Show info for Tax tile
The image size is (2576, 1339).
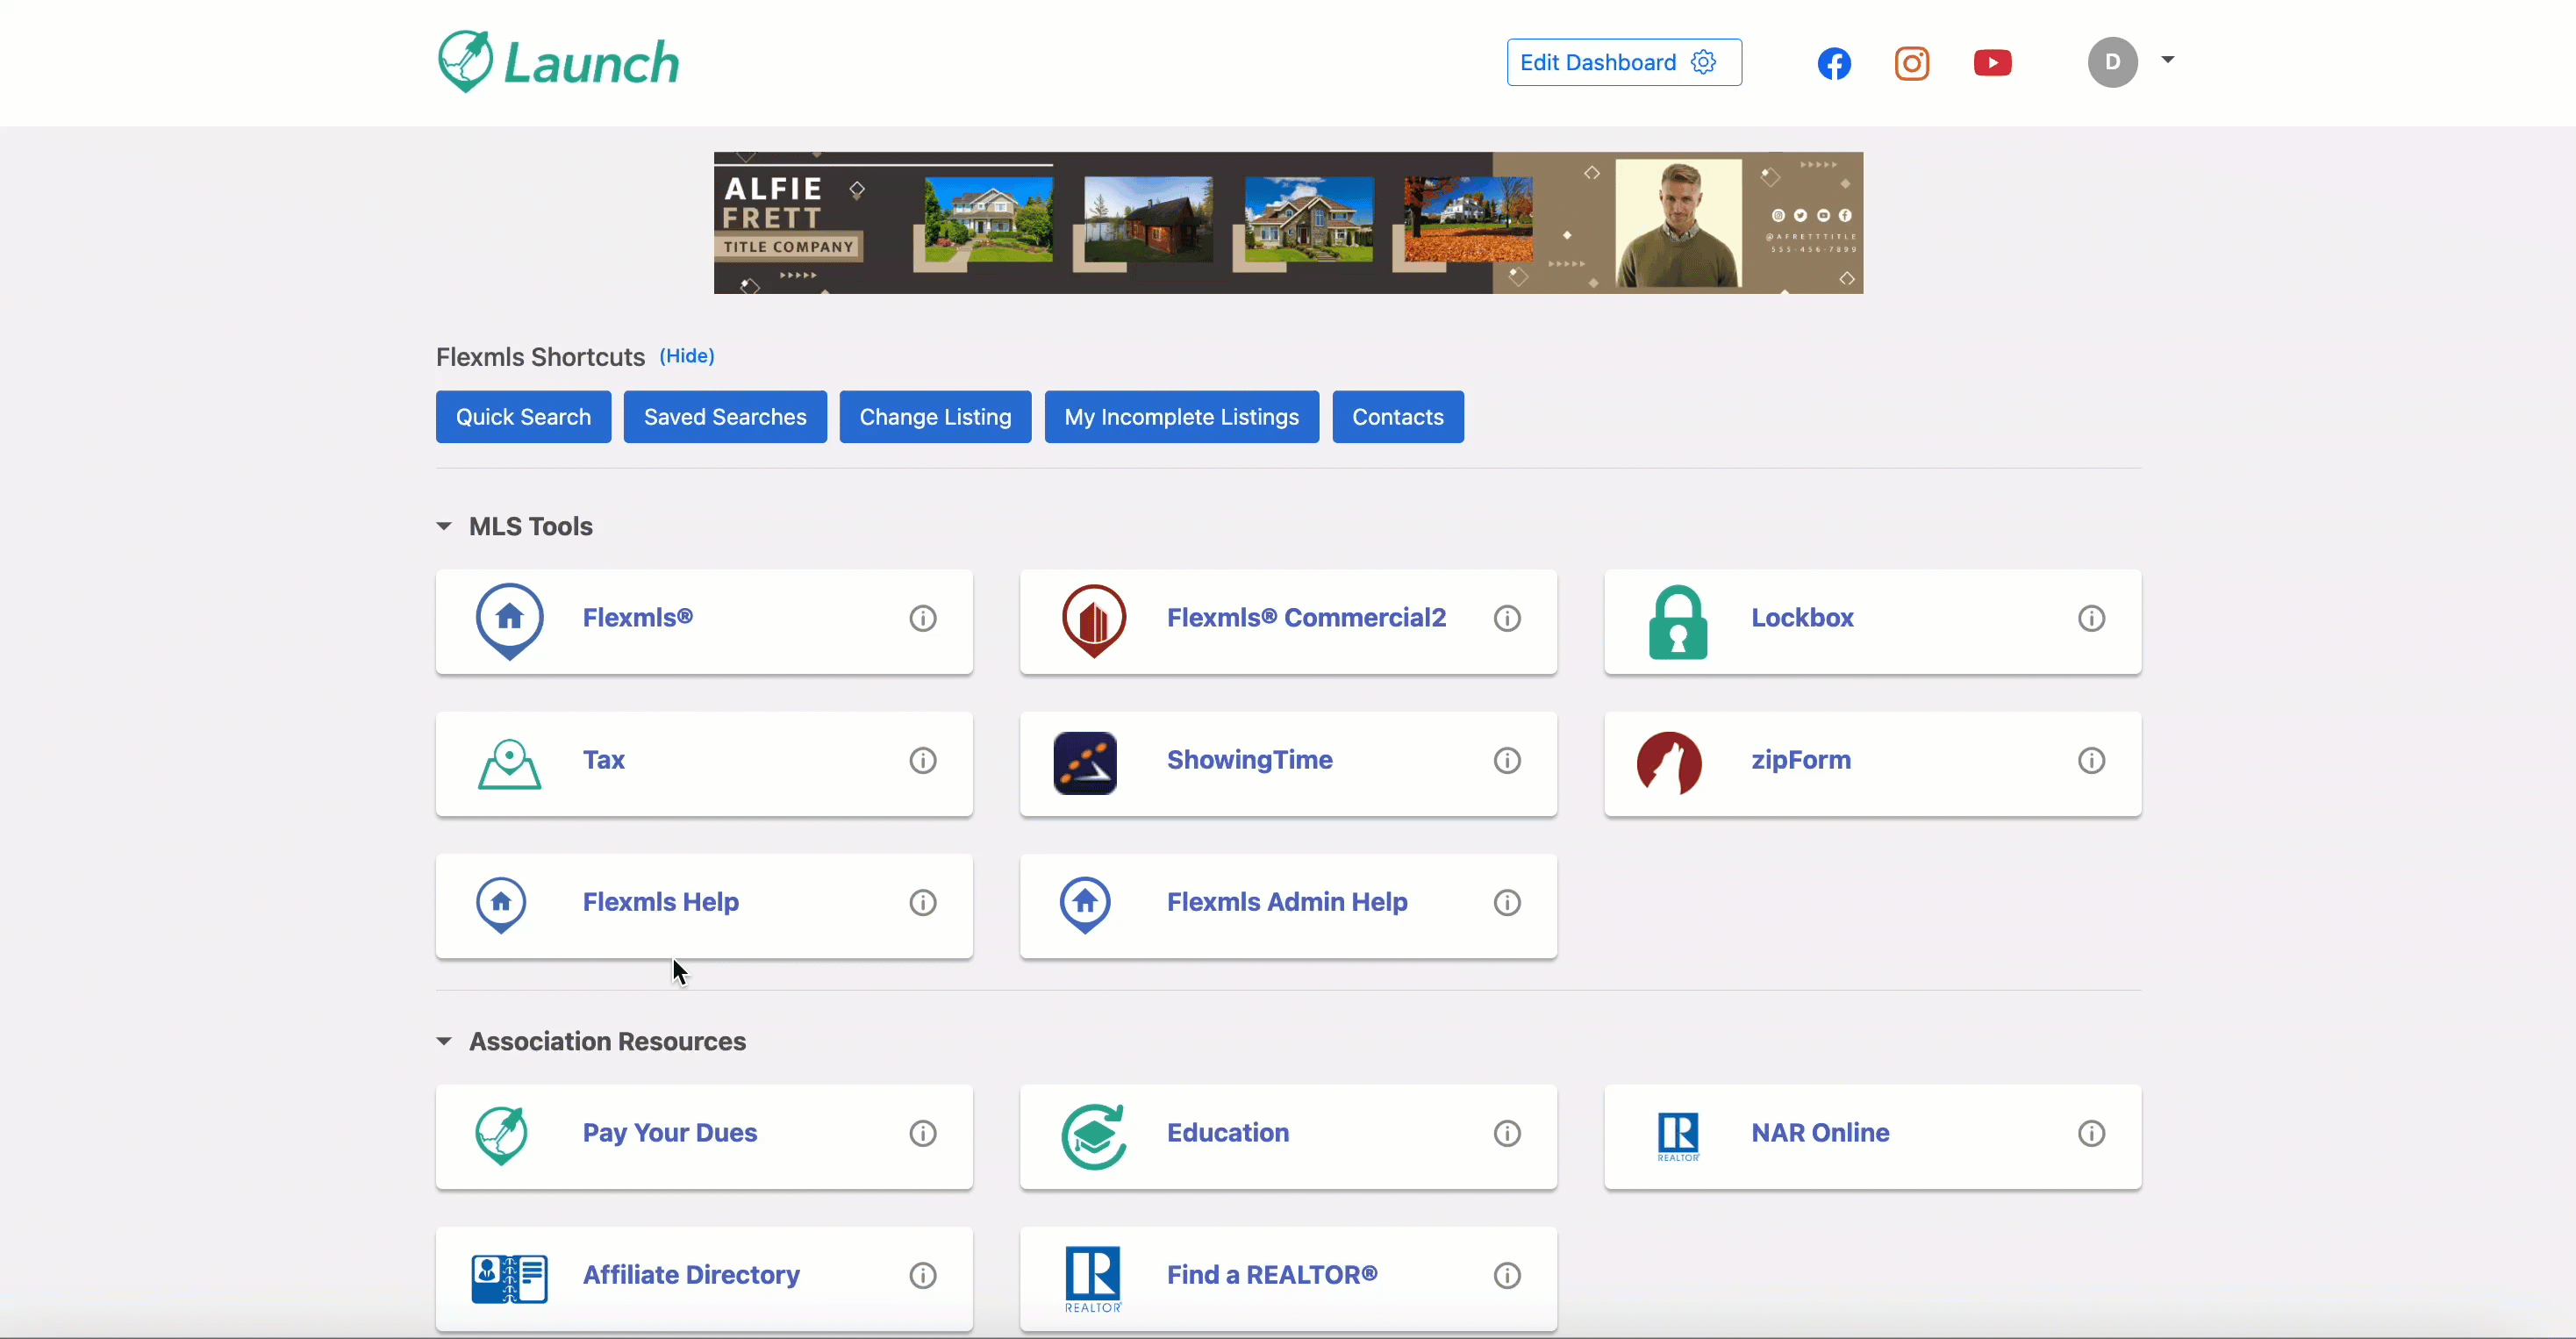[922, 760]
